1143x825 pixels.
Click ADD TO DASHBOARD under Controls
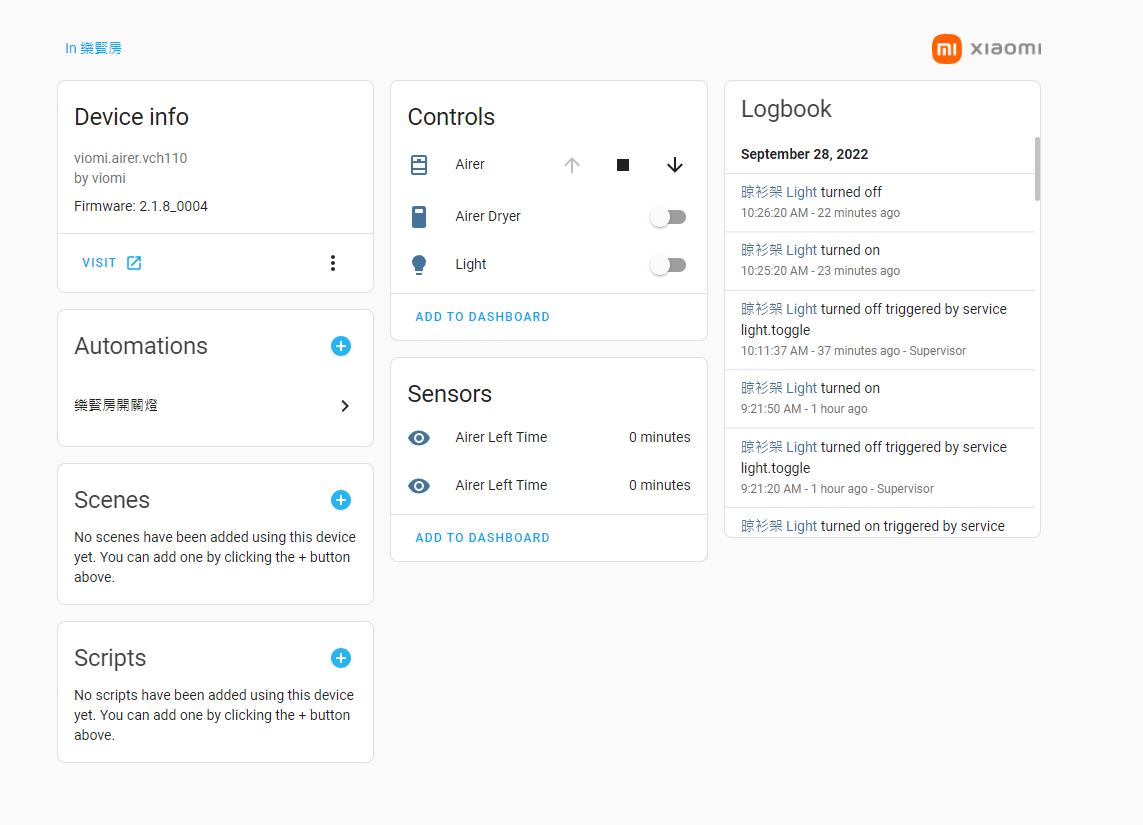click(482, 316)
